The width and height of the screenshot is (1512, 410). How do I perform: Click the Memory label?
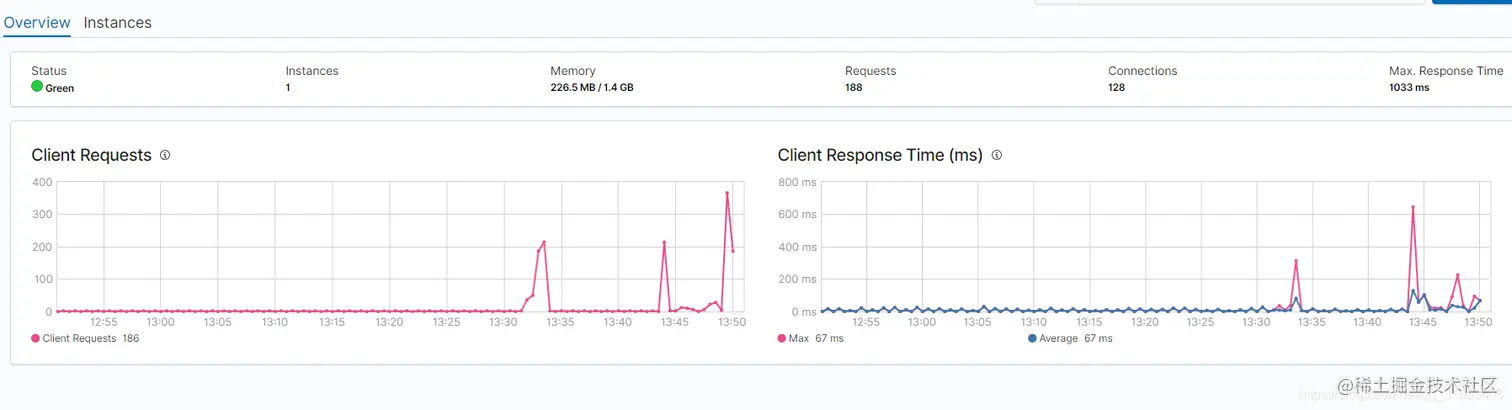[573, 71]
